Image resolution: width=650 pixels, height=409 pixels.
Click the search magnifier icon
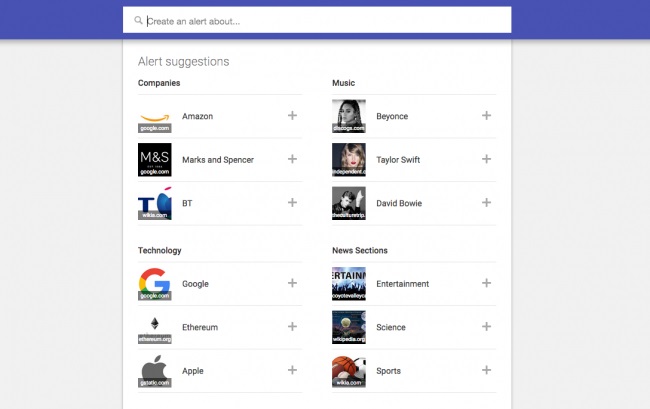click(x=138, y=20)
